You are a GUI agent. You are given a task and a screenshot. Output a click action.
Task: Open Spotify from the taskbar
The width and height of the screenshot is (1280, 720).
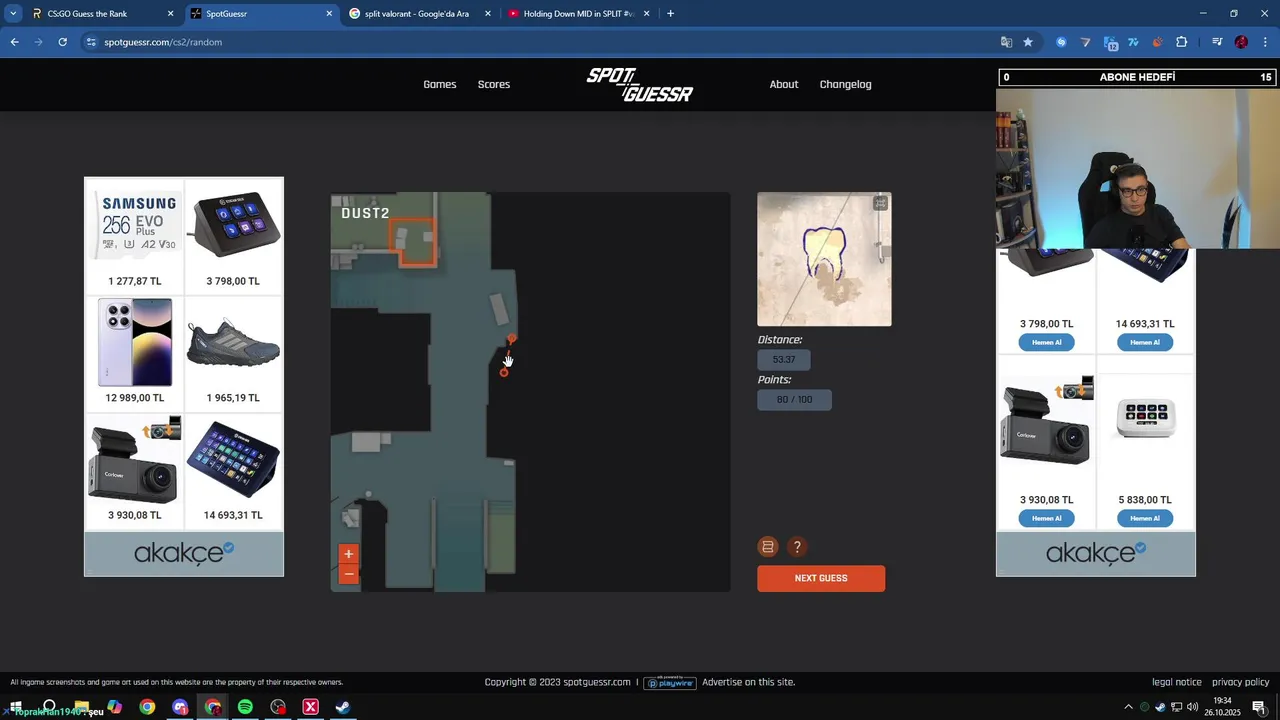(245, 707)
